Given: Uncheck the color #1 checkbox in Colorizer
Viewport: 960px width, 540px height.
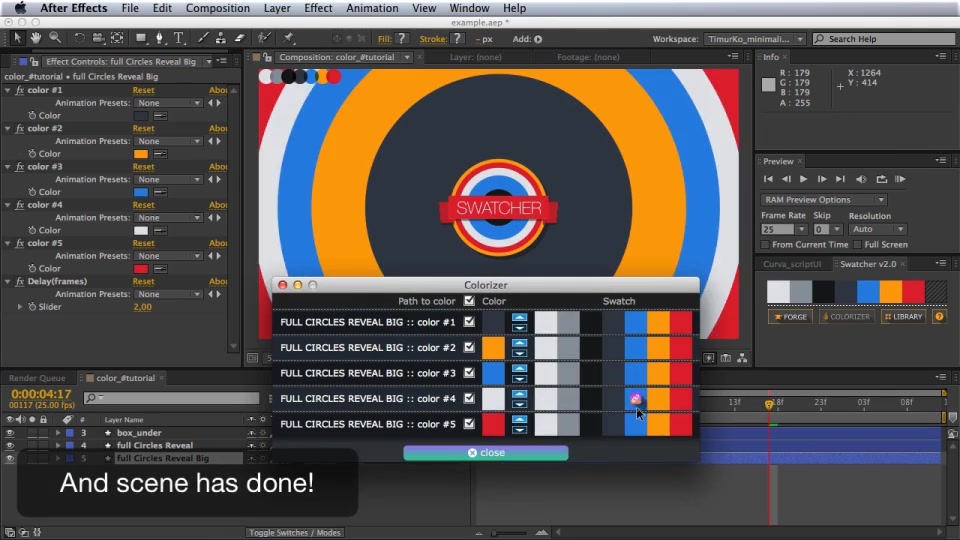Looking at the screenshot, I should [469, 321].
